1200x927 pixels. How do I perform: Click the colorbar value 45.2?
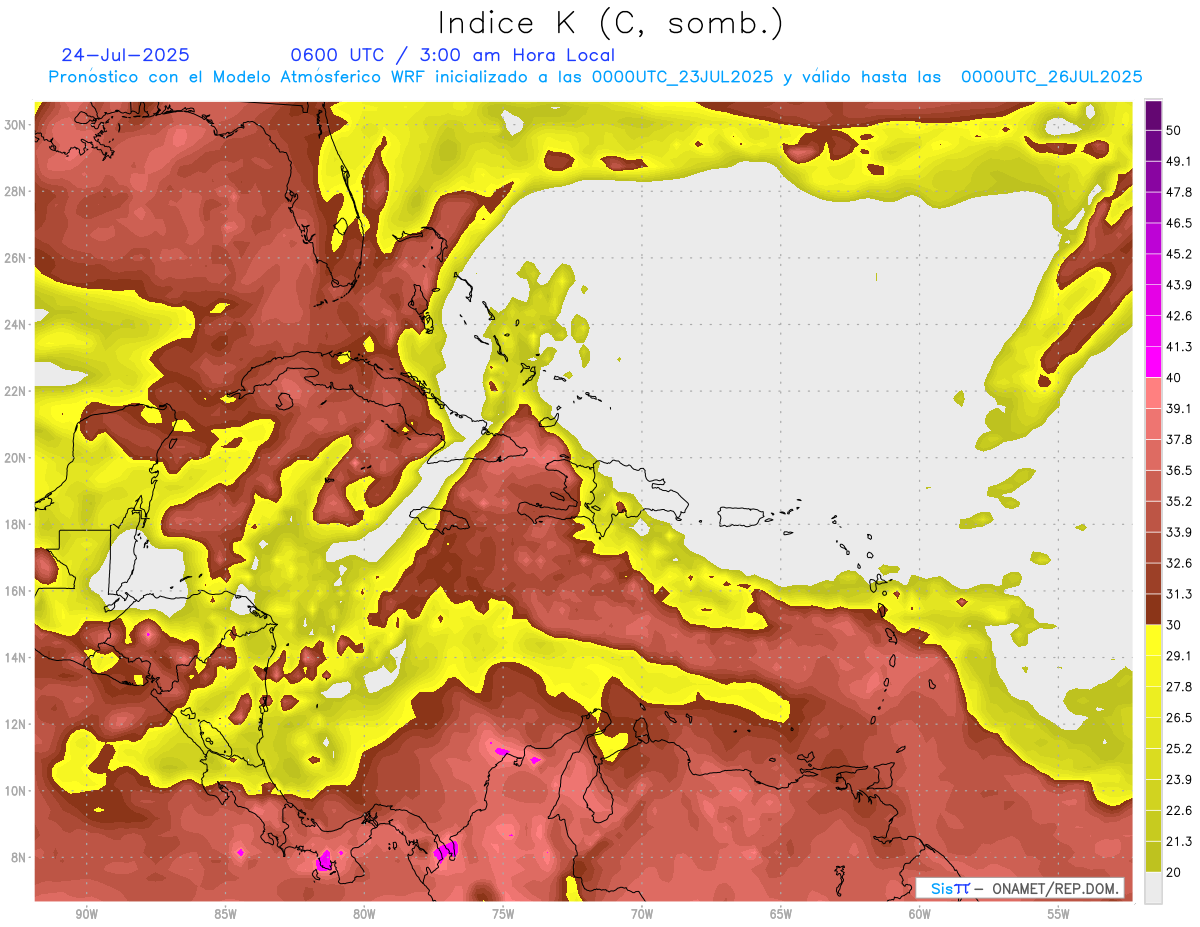pos(1179,254)
